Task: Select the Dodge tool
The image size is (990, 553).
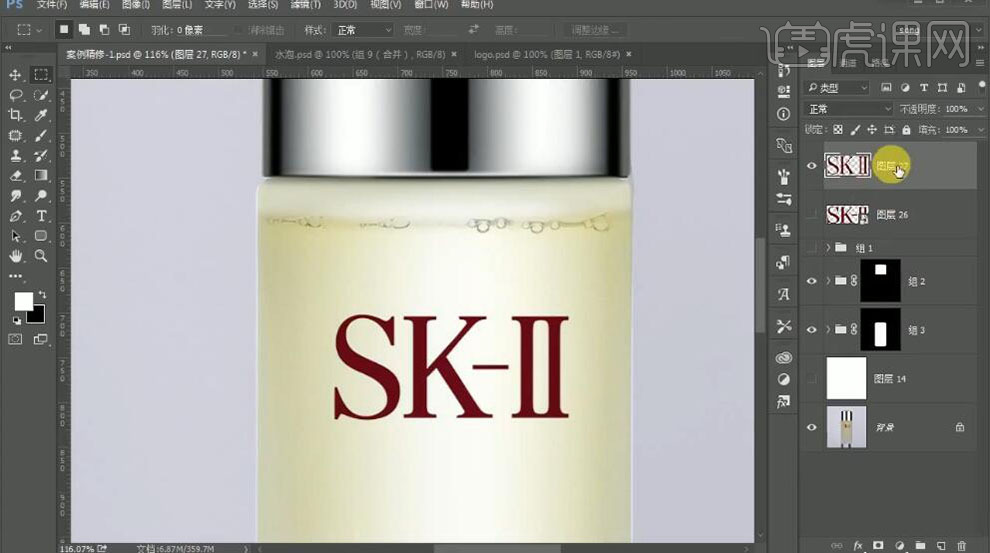Action: point(41,196)
